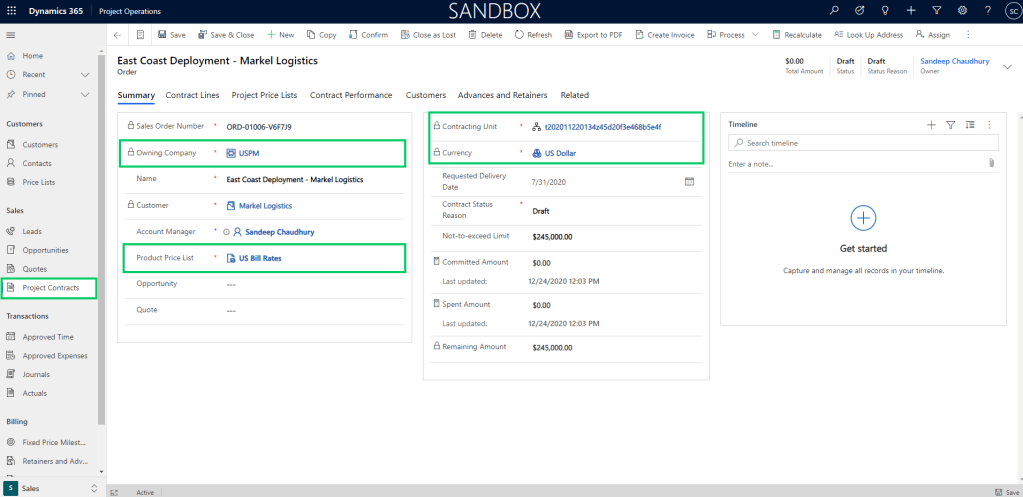Expand the Recent section chevron
Image resolution: width=1023 pixels, height=497 pixels.
84,75
